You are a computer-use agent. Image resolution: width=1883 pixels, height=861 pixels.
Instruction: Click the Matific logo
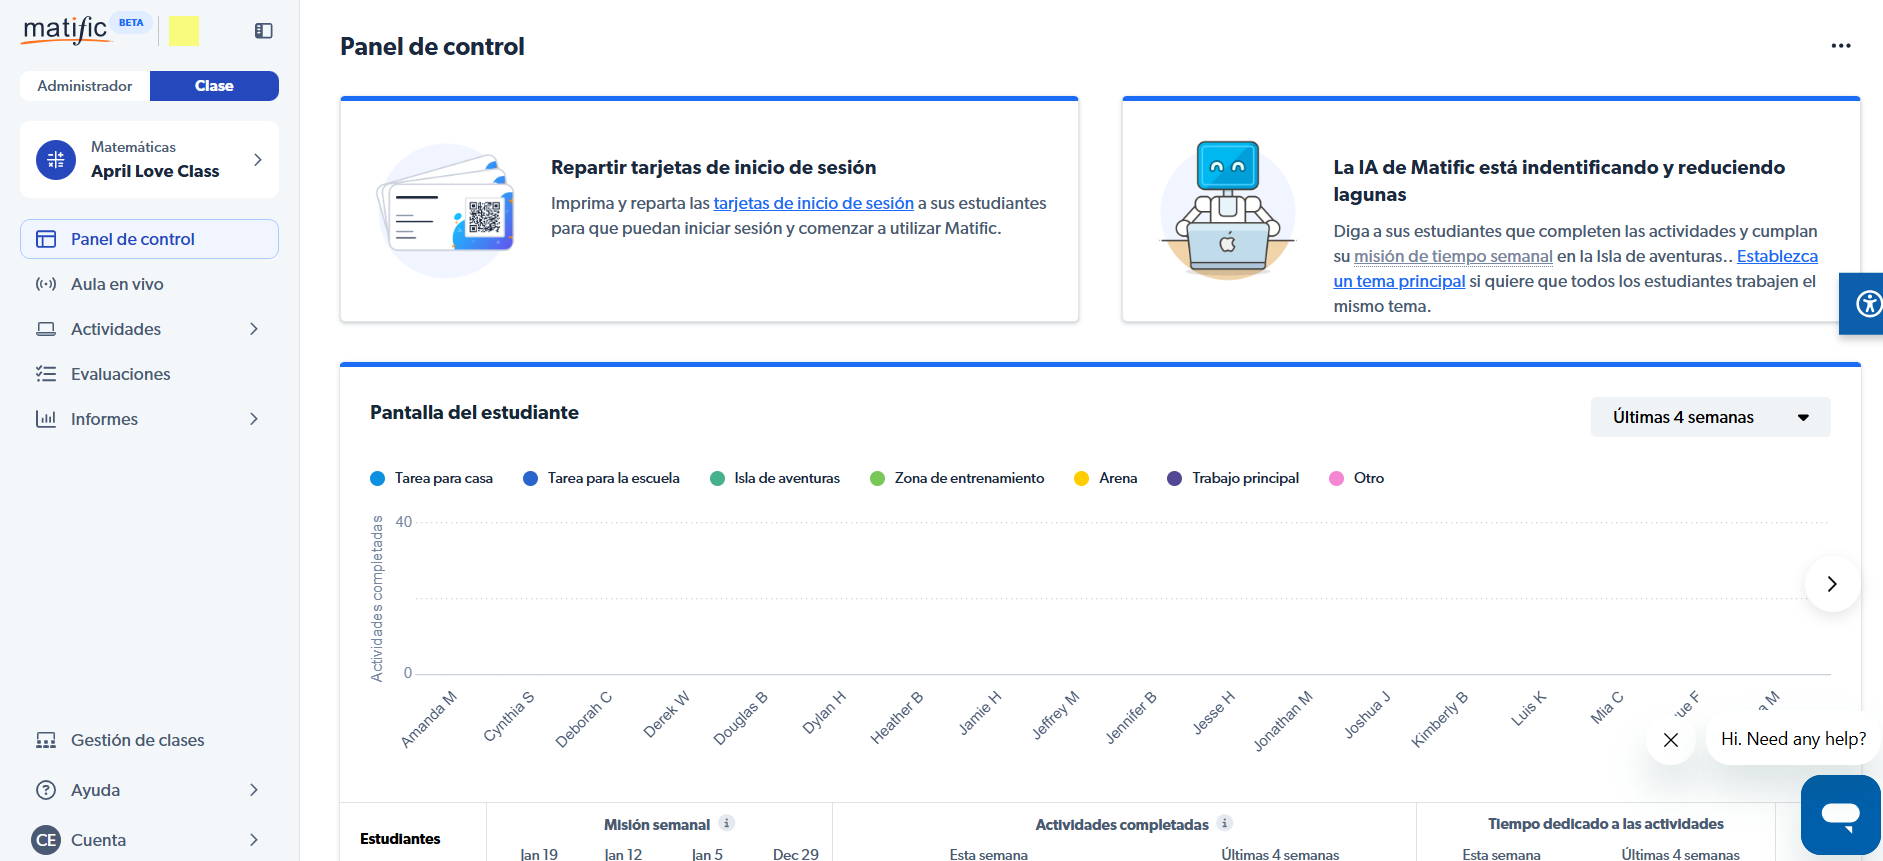pyautogui.click(x=65, y=30)
